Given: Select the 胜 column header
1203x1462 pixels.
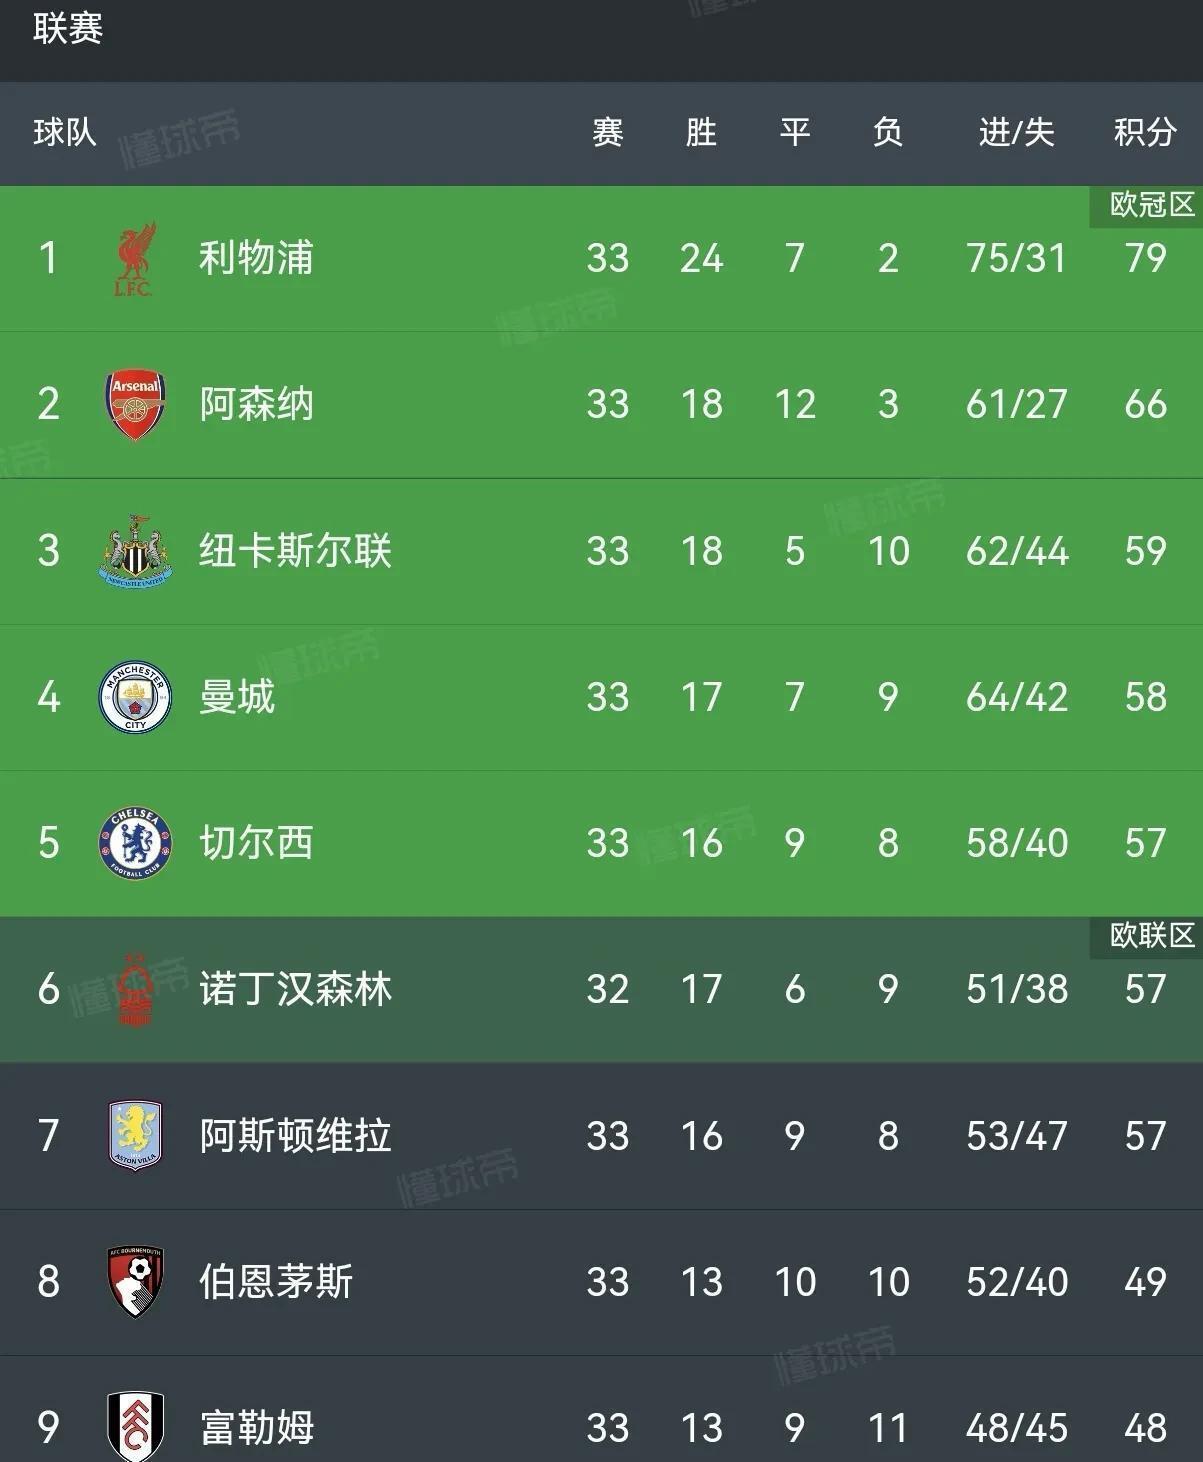Looking at the screenshot, I should pyautogui.click(x=701, y=132).
